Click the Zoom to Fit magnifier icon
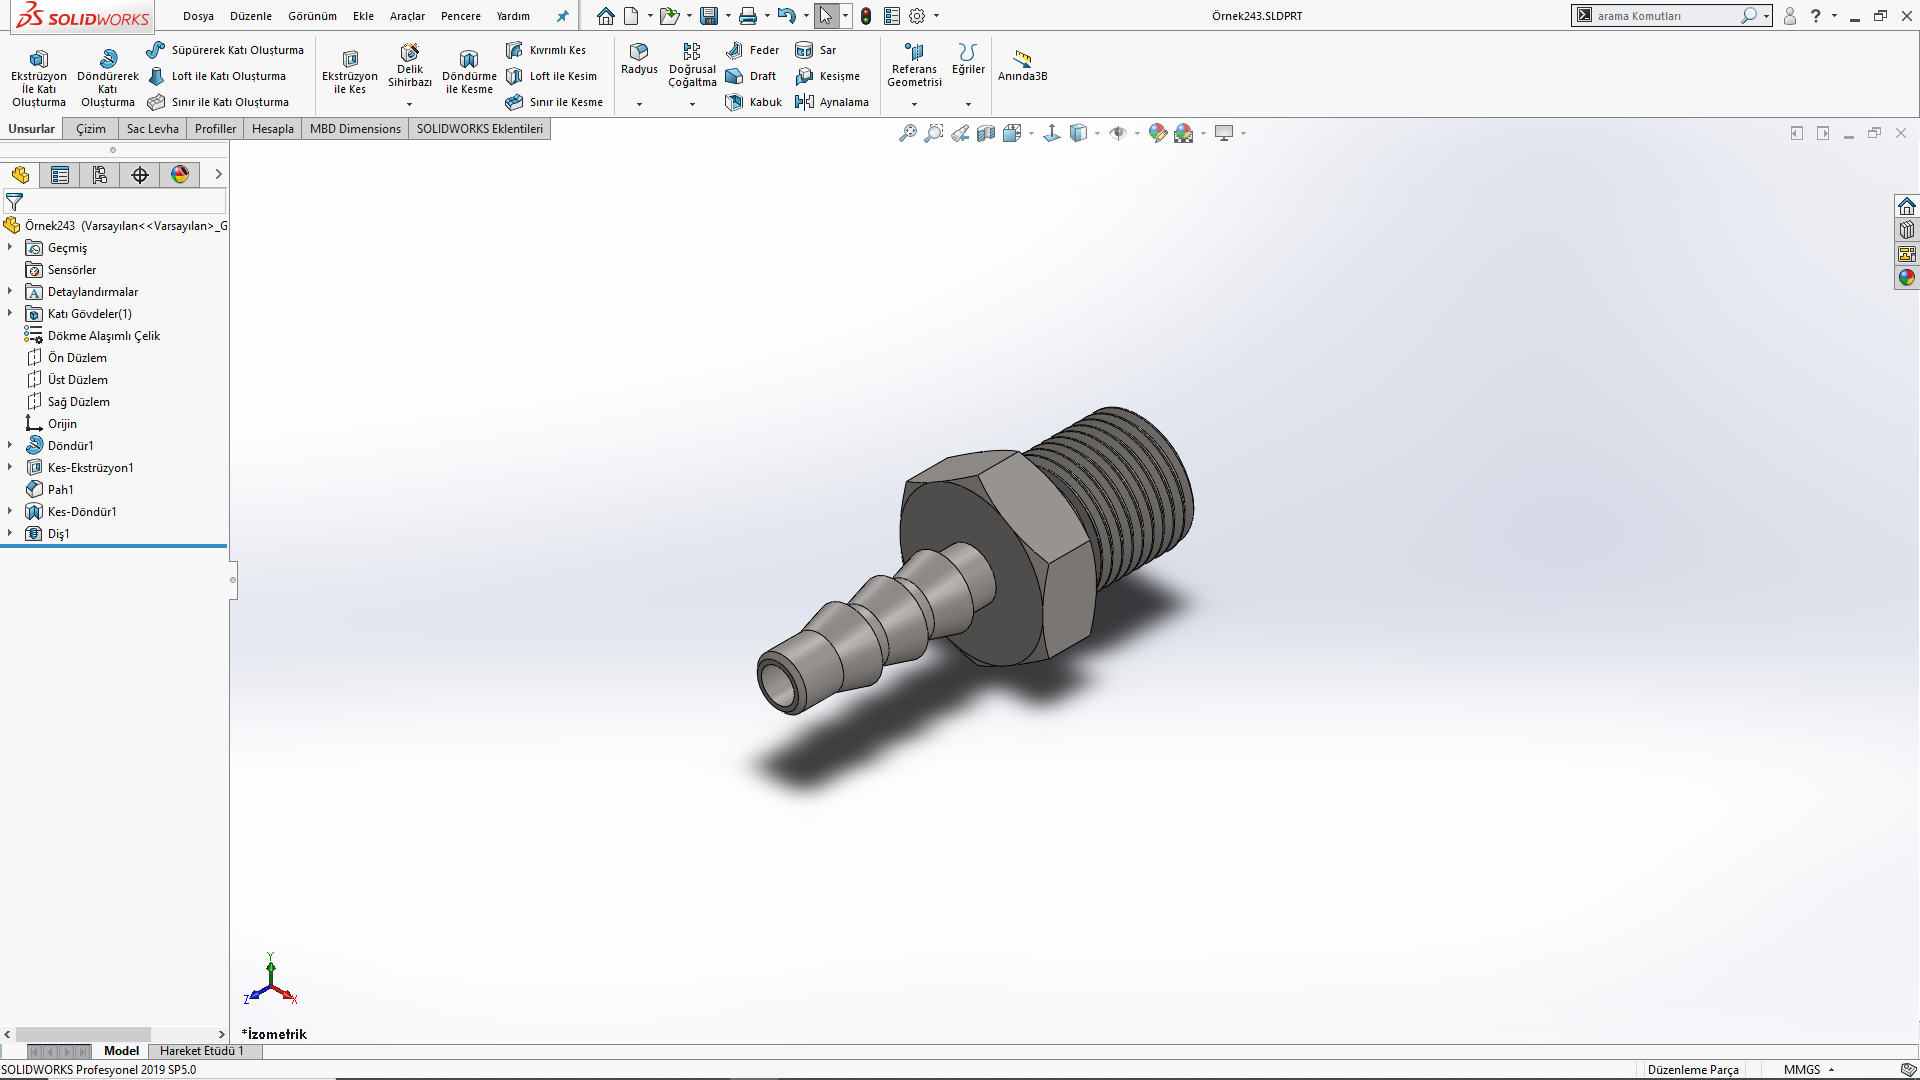The image size is (1920, 1080). coord(907,133)
